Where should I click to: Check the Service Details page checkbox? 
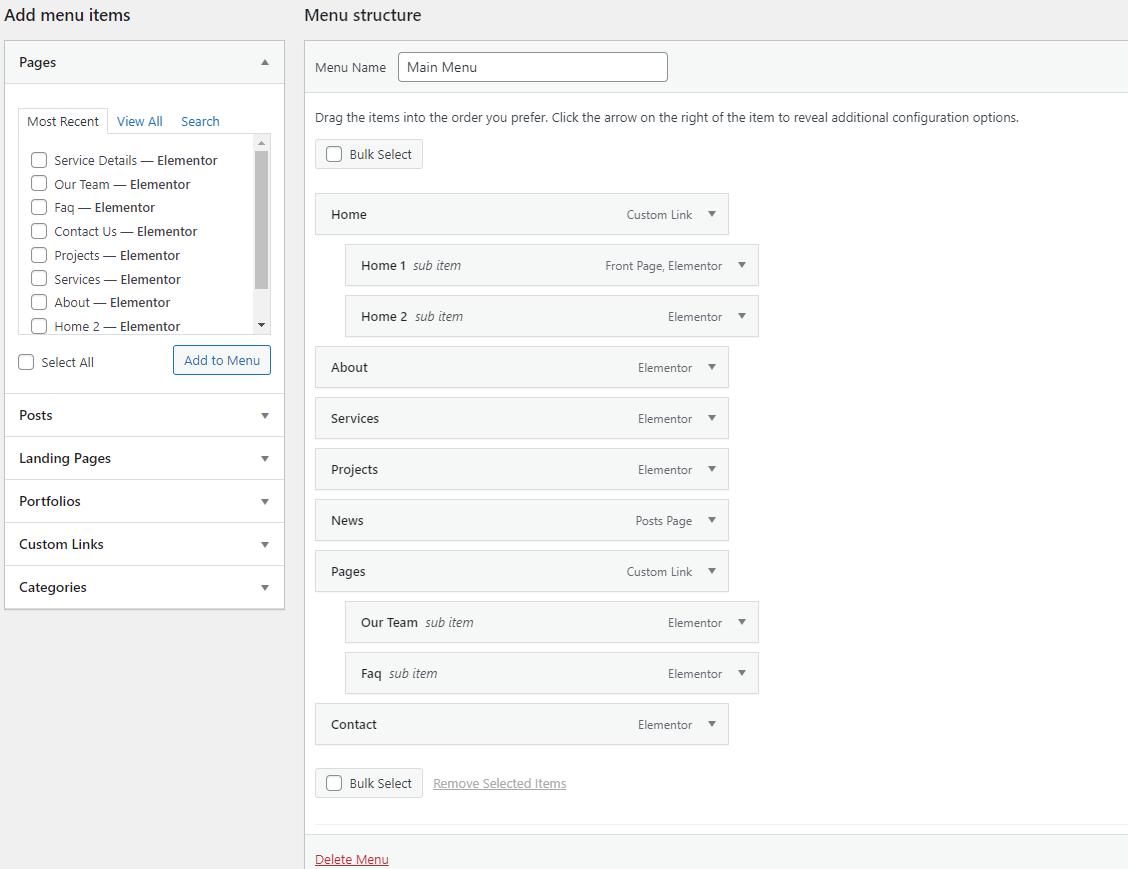click(x=39, y=160)
